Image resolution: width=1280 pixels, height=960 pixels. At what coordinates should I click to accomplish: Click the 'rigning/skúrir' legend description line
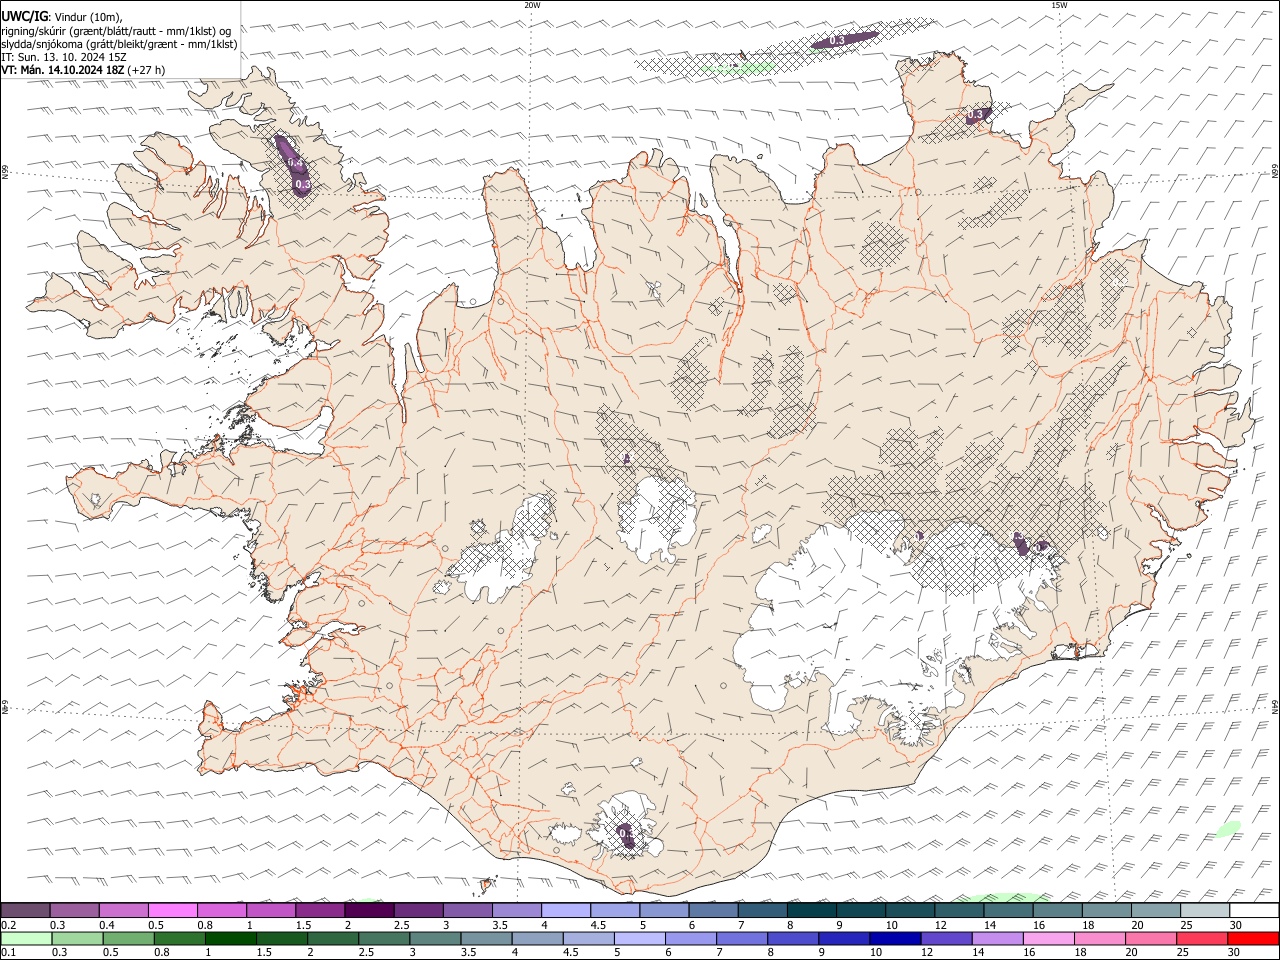pyautogui.click(x=116, y=30)
